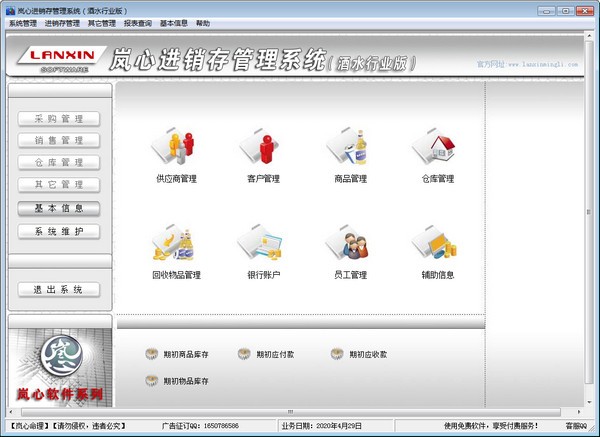Click the gear icon beside 期初物品库存
This screenshot has height=437, width=600.
[x=152, y=380]
